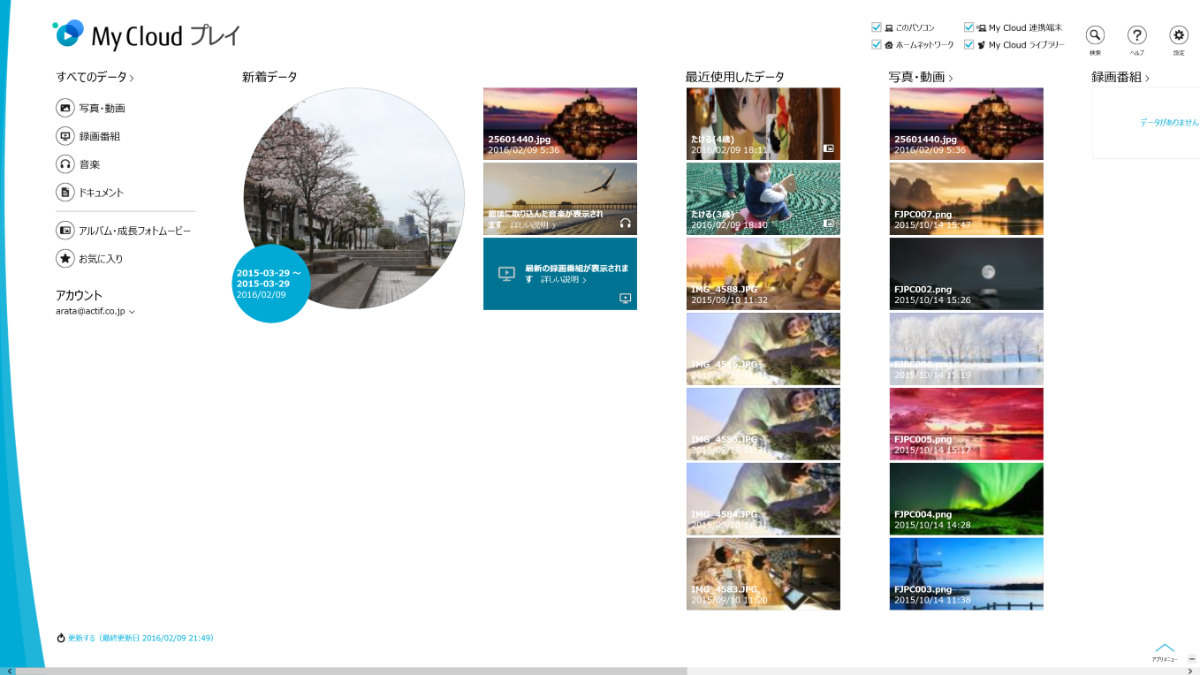Disable the My Cloud ライブラリー checkbox
The width and height of the screenshot is (1200, 675).
969,45
